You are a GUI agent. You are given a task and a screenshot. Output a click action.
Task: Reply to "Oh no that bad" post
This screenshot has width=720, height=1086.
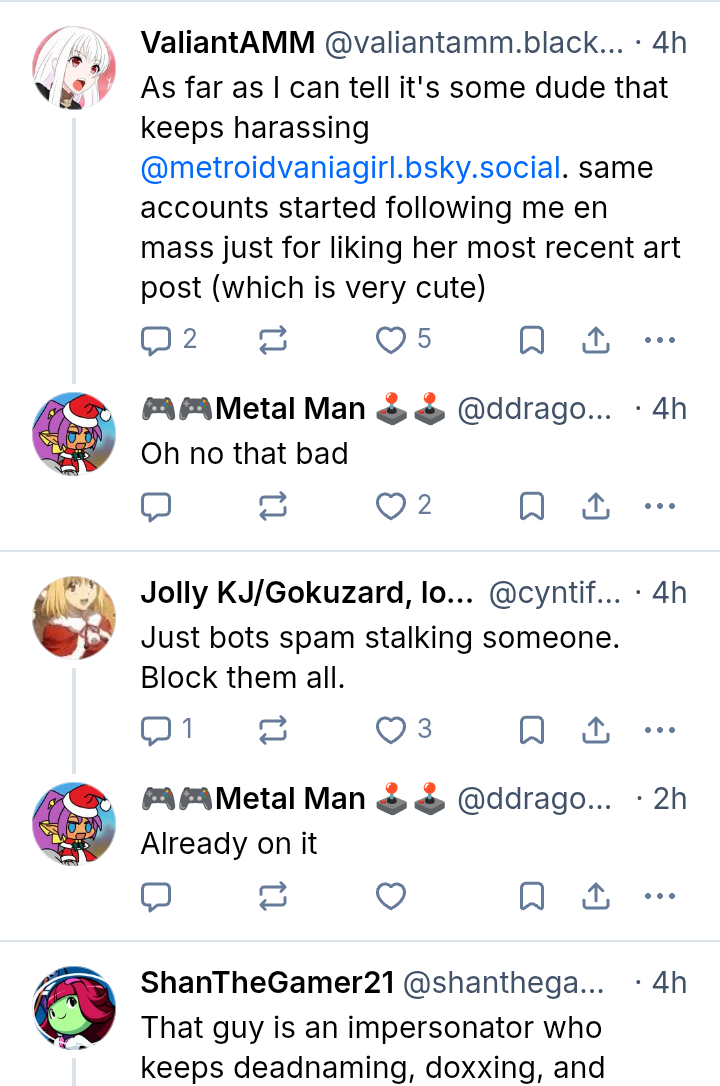156,507
